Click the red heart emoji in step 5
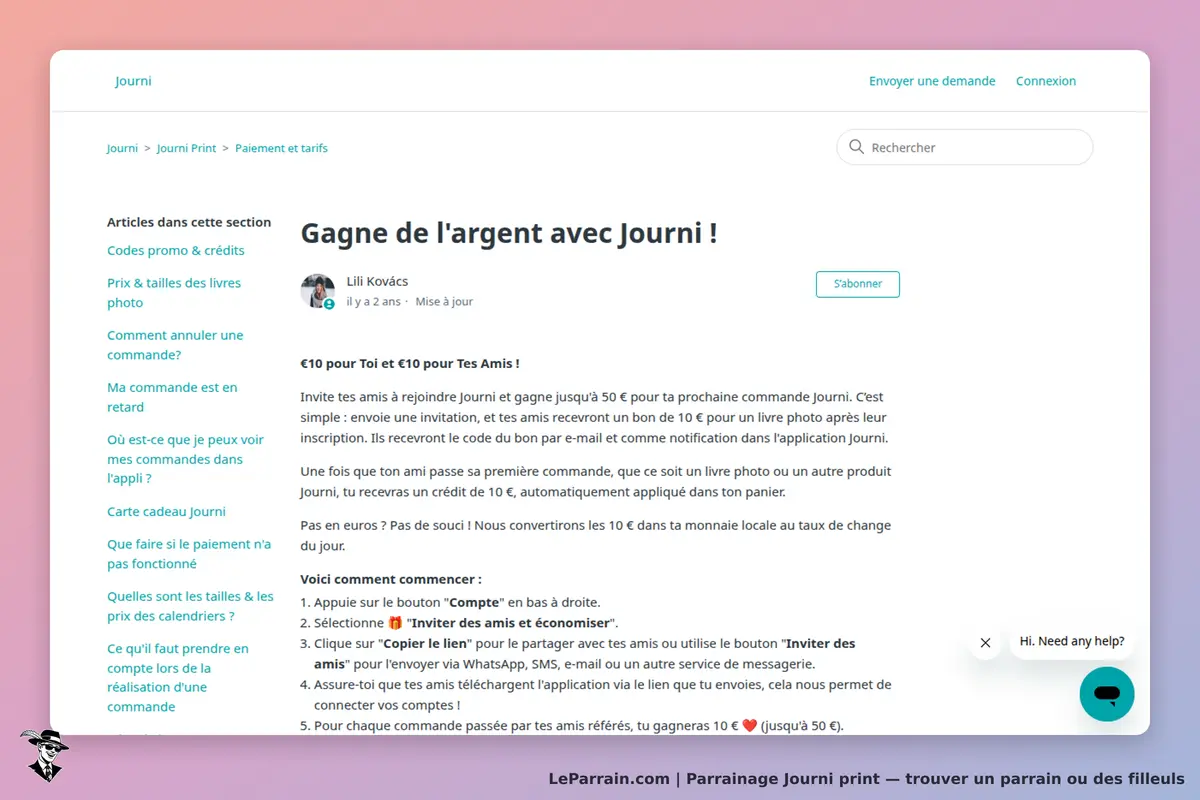 point(750,726)
